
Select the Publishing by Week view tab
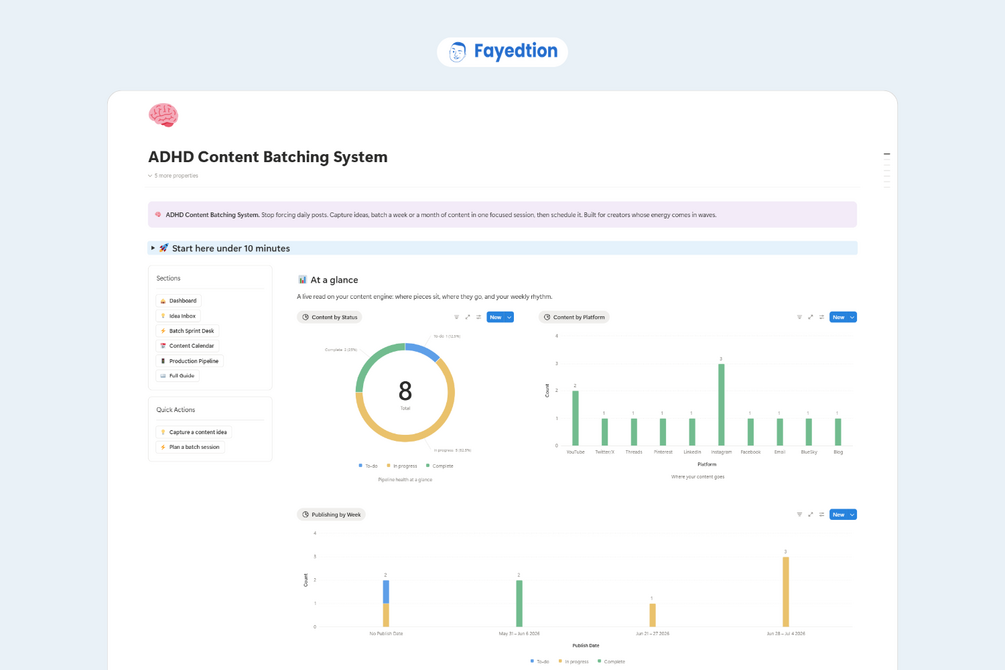[331, 515]
